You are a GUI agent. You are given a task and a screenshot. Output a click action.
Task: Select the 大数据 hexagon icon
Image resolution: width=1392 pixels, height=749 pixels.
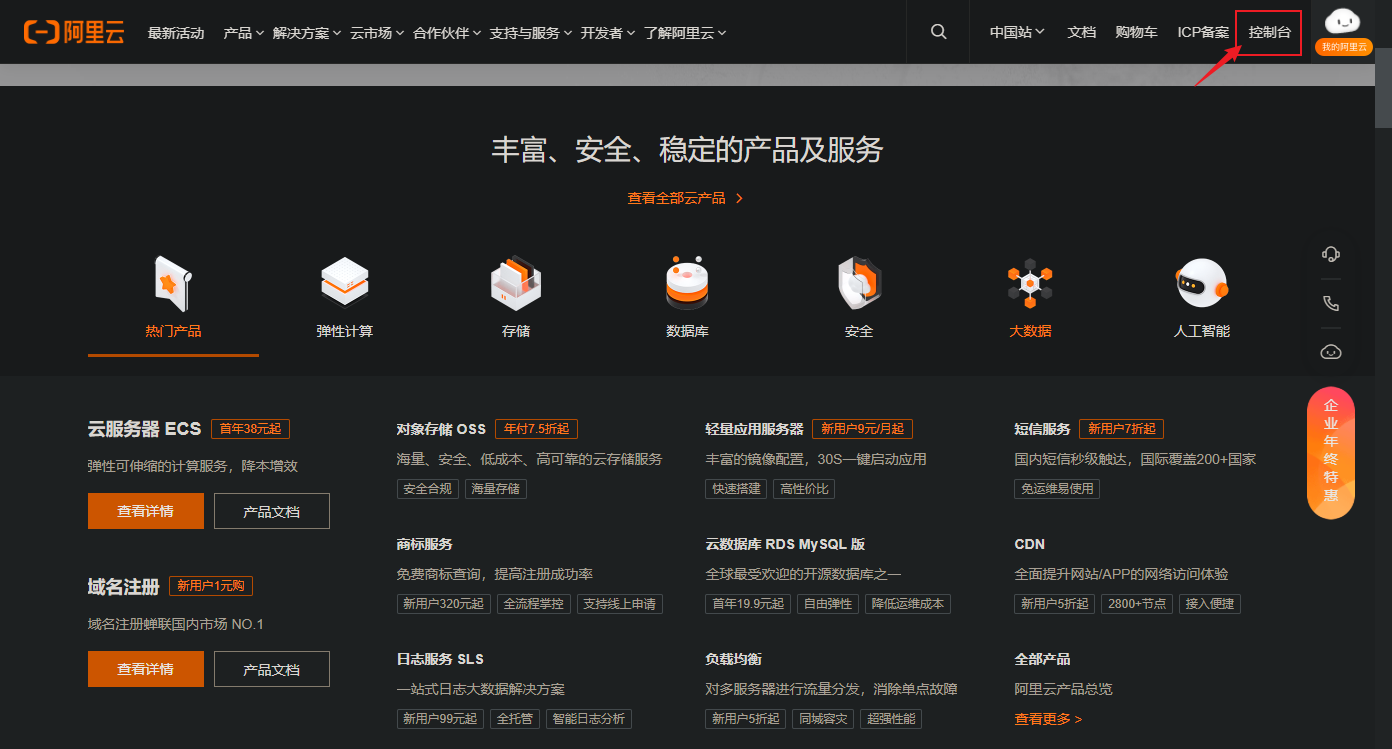tap(1030, 283)
